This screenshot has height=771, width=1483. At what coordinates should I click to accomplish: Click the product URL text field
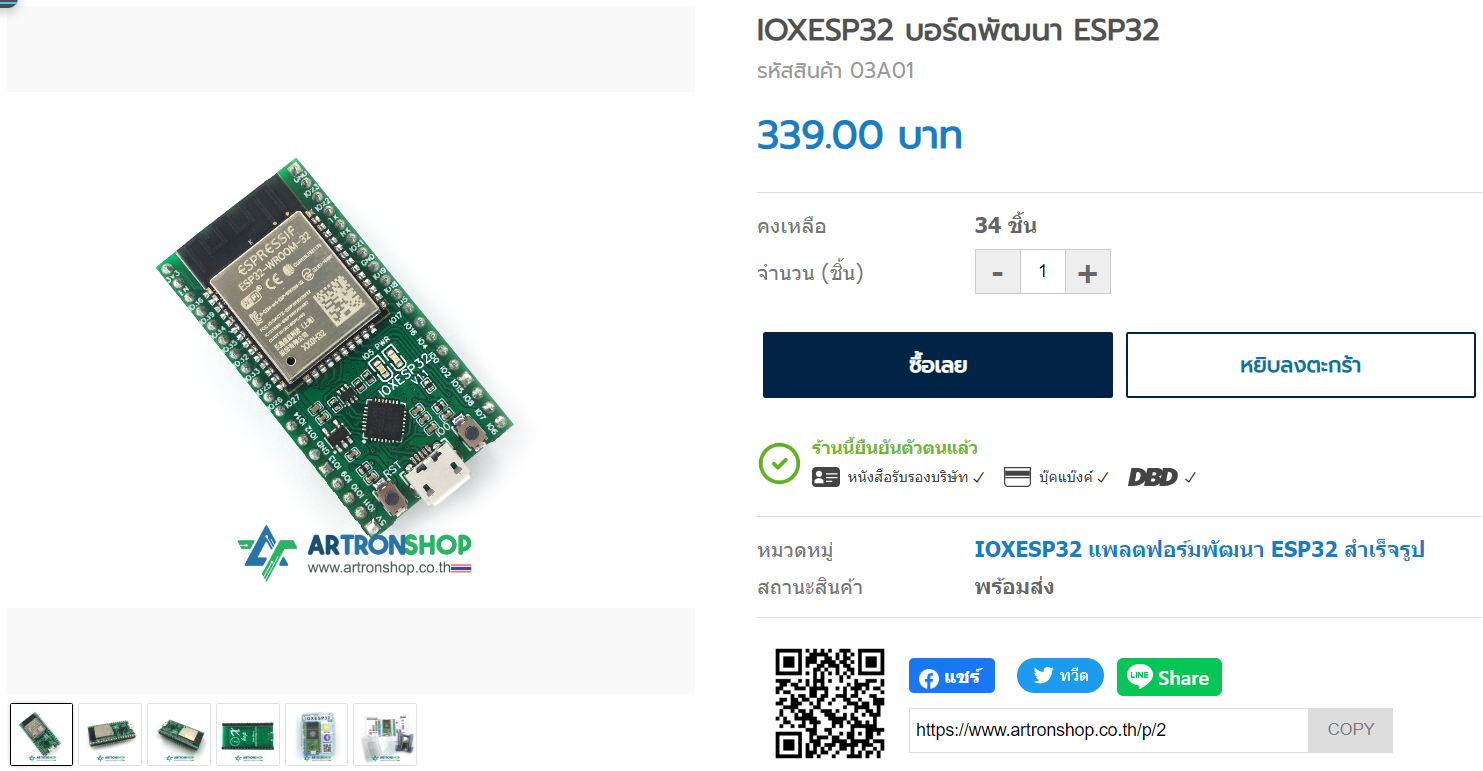[x=1108, y=730]
